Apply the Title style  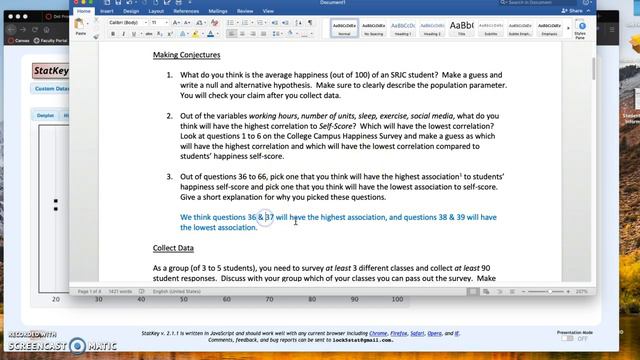(461, 29)
